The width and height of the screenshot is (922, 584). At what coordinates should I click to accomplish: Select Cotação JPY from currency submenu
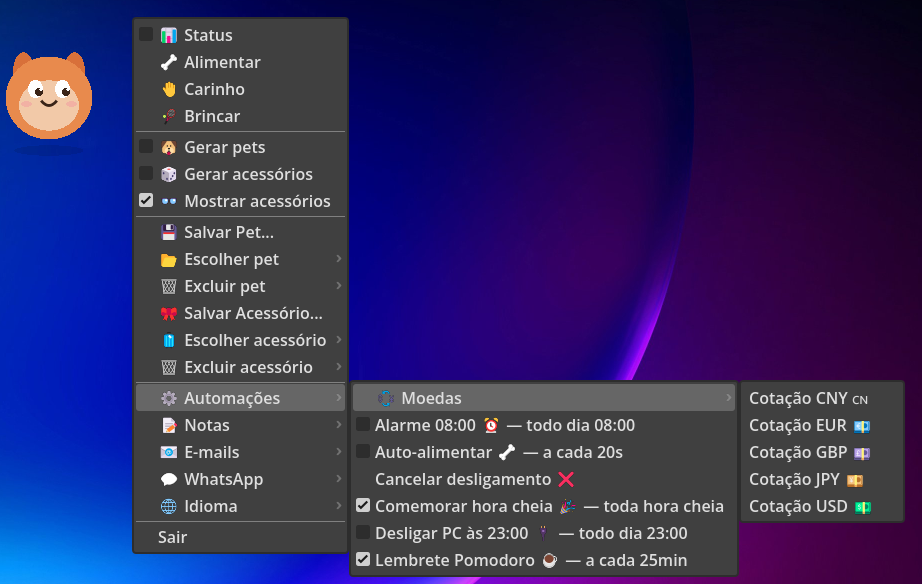(822, 479)
